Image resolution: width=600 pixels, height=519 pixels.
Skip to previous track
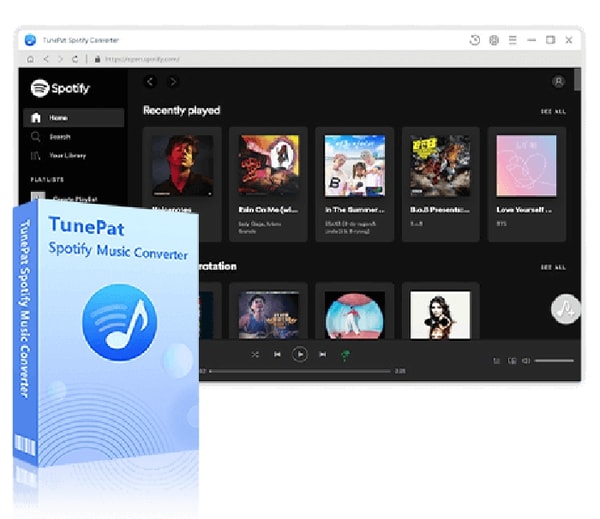coord(277,354)
